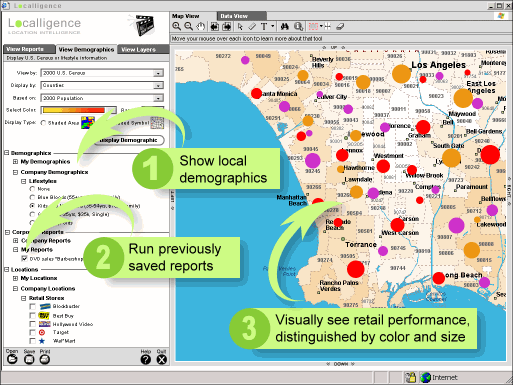The width and height of the screenshot is (513, 385).
Task: Click the Help question mark button
Action: [146, 359]
